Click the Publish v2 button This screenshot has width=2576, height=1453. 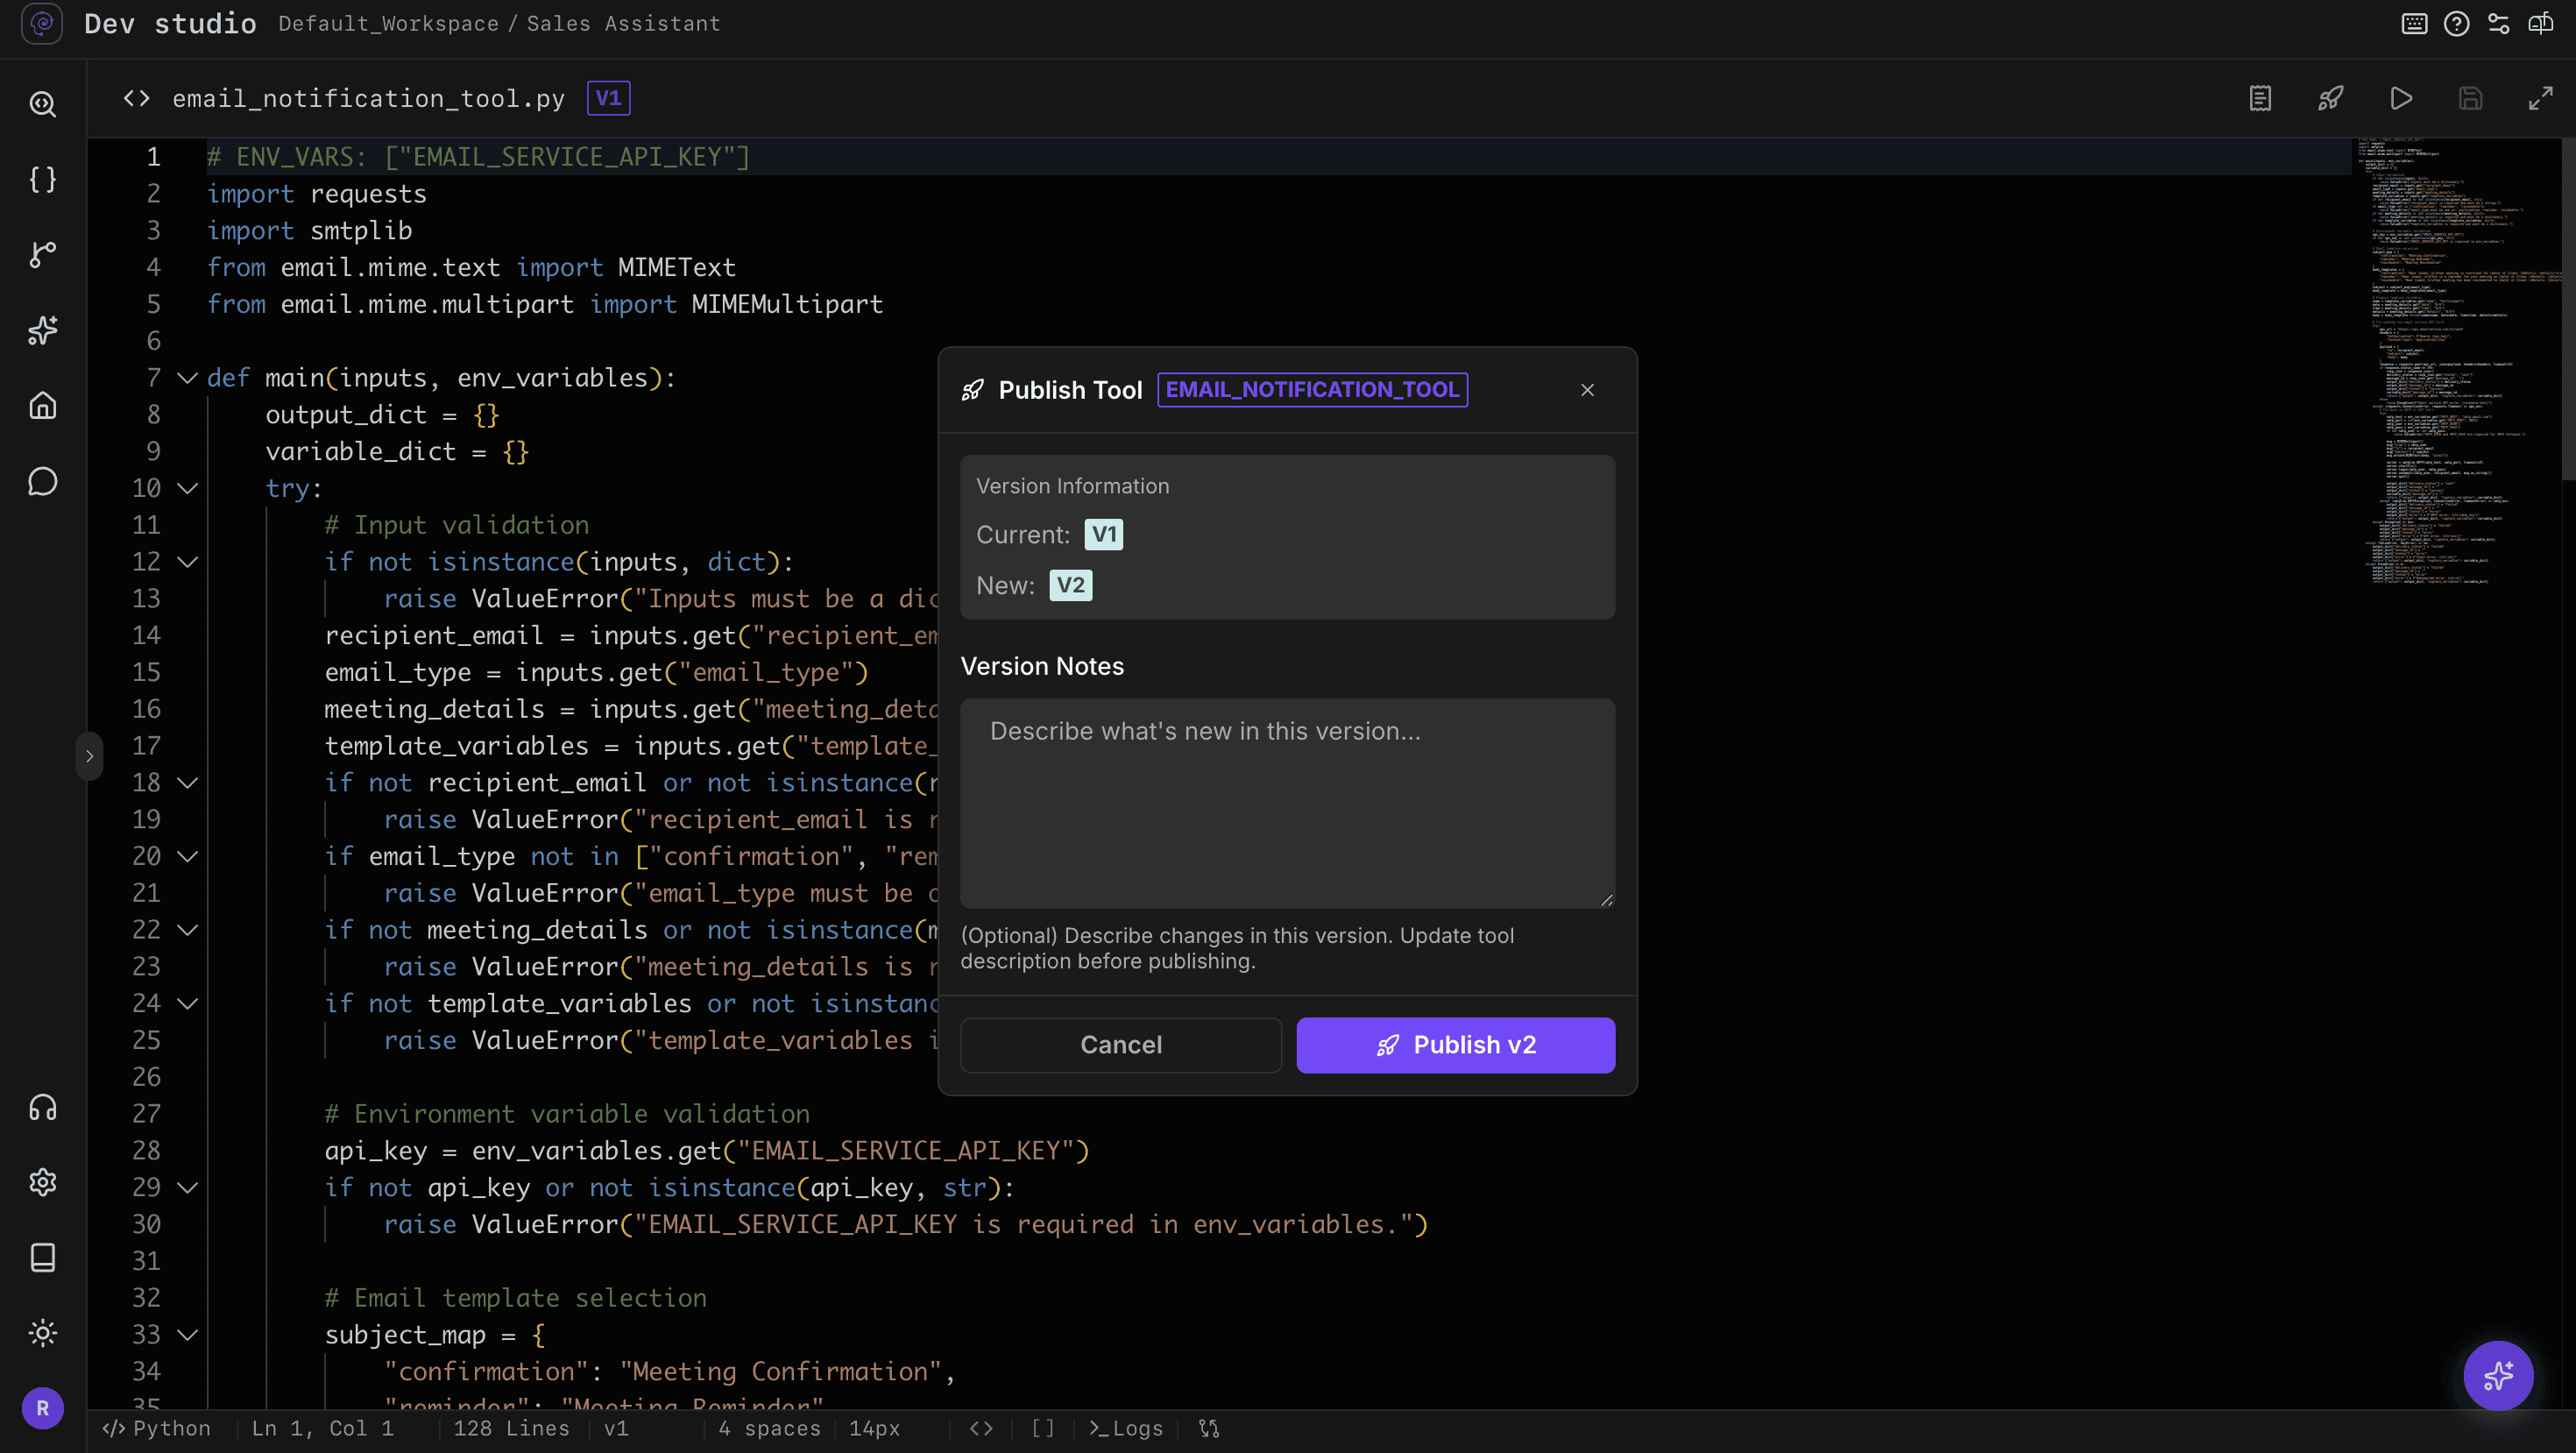click(x=1455, y=1045)
